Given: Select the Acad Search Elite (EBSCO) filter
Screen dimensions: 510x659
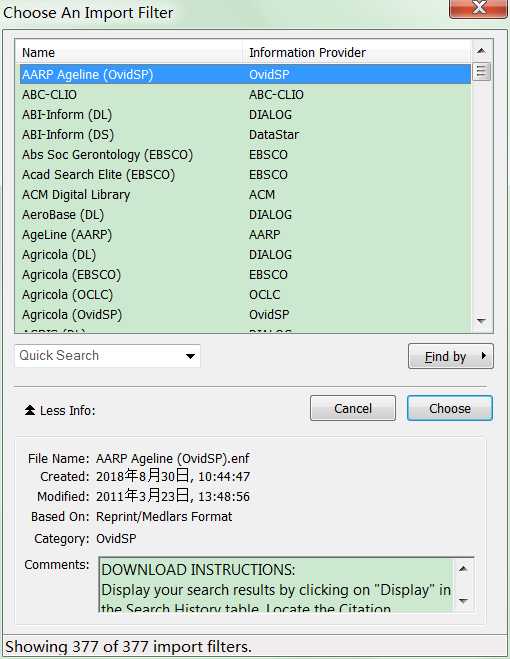Looking at the screenshot, I should pyautogui.click(x=245, y=174).
